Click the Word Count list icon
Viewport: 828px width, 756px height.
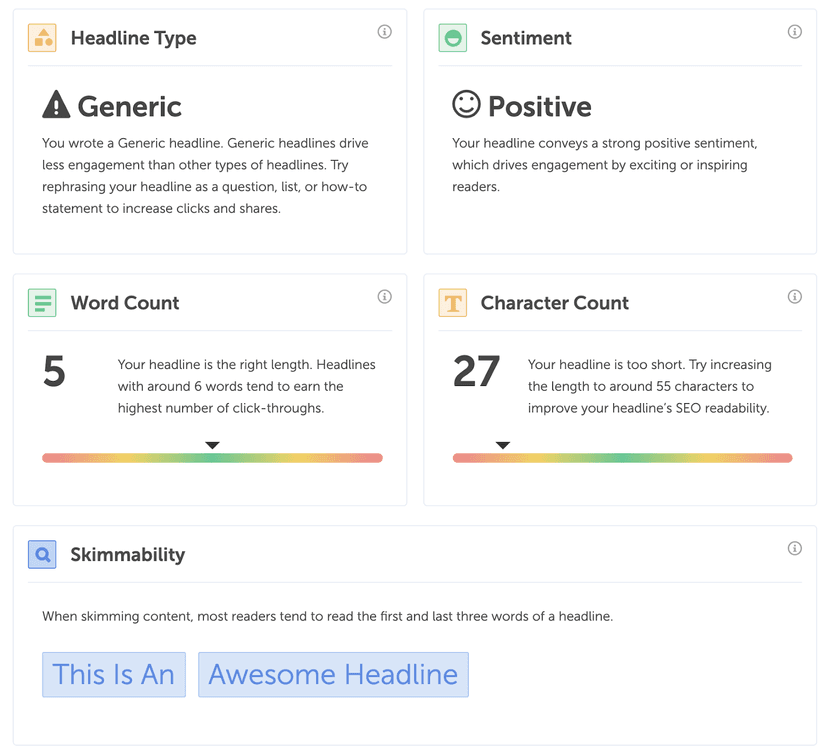(x=43, y=303)
